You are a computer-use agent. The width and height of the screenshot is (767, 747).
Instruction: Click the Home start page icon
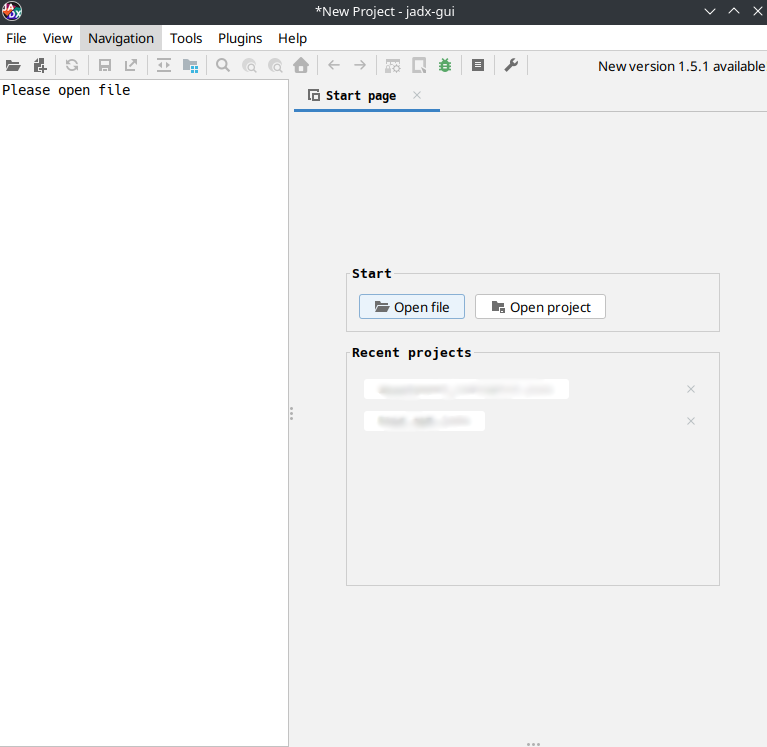[x=301, y=66]
